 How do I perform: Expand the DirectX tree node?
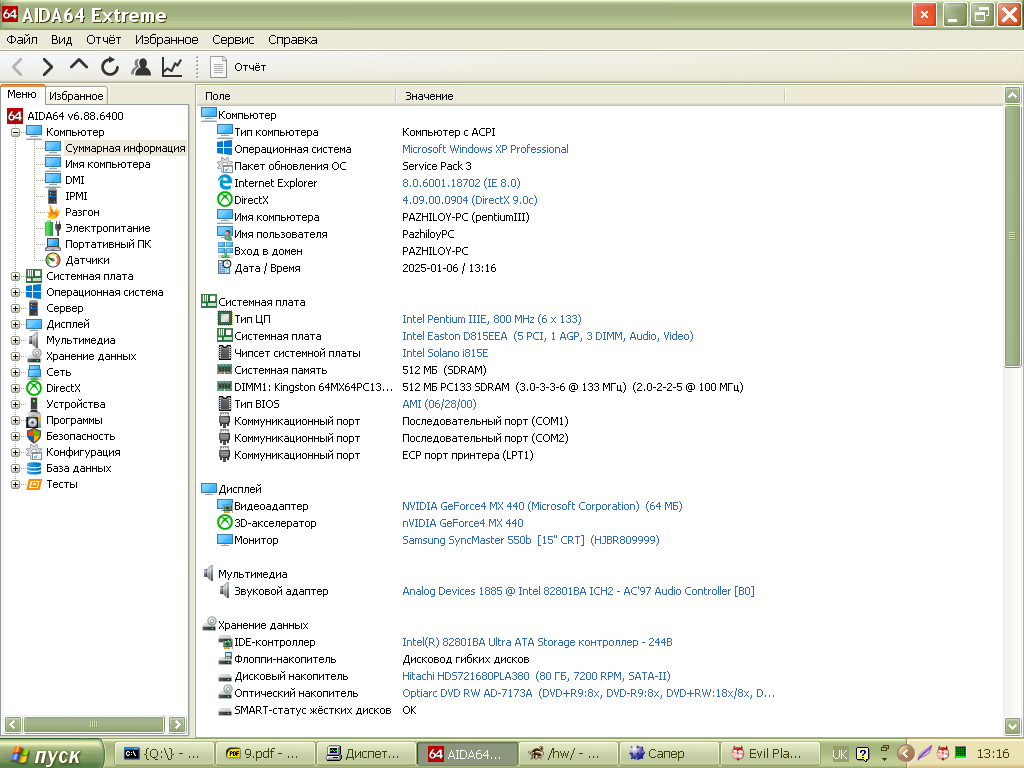point(16,389)
